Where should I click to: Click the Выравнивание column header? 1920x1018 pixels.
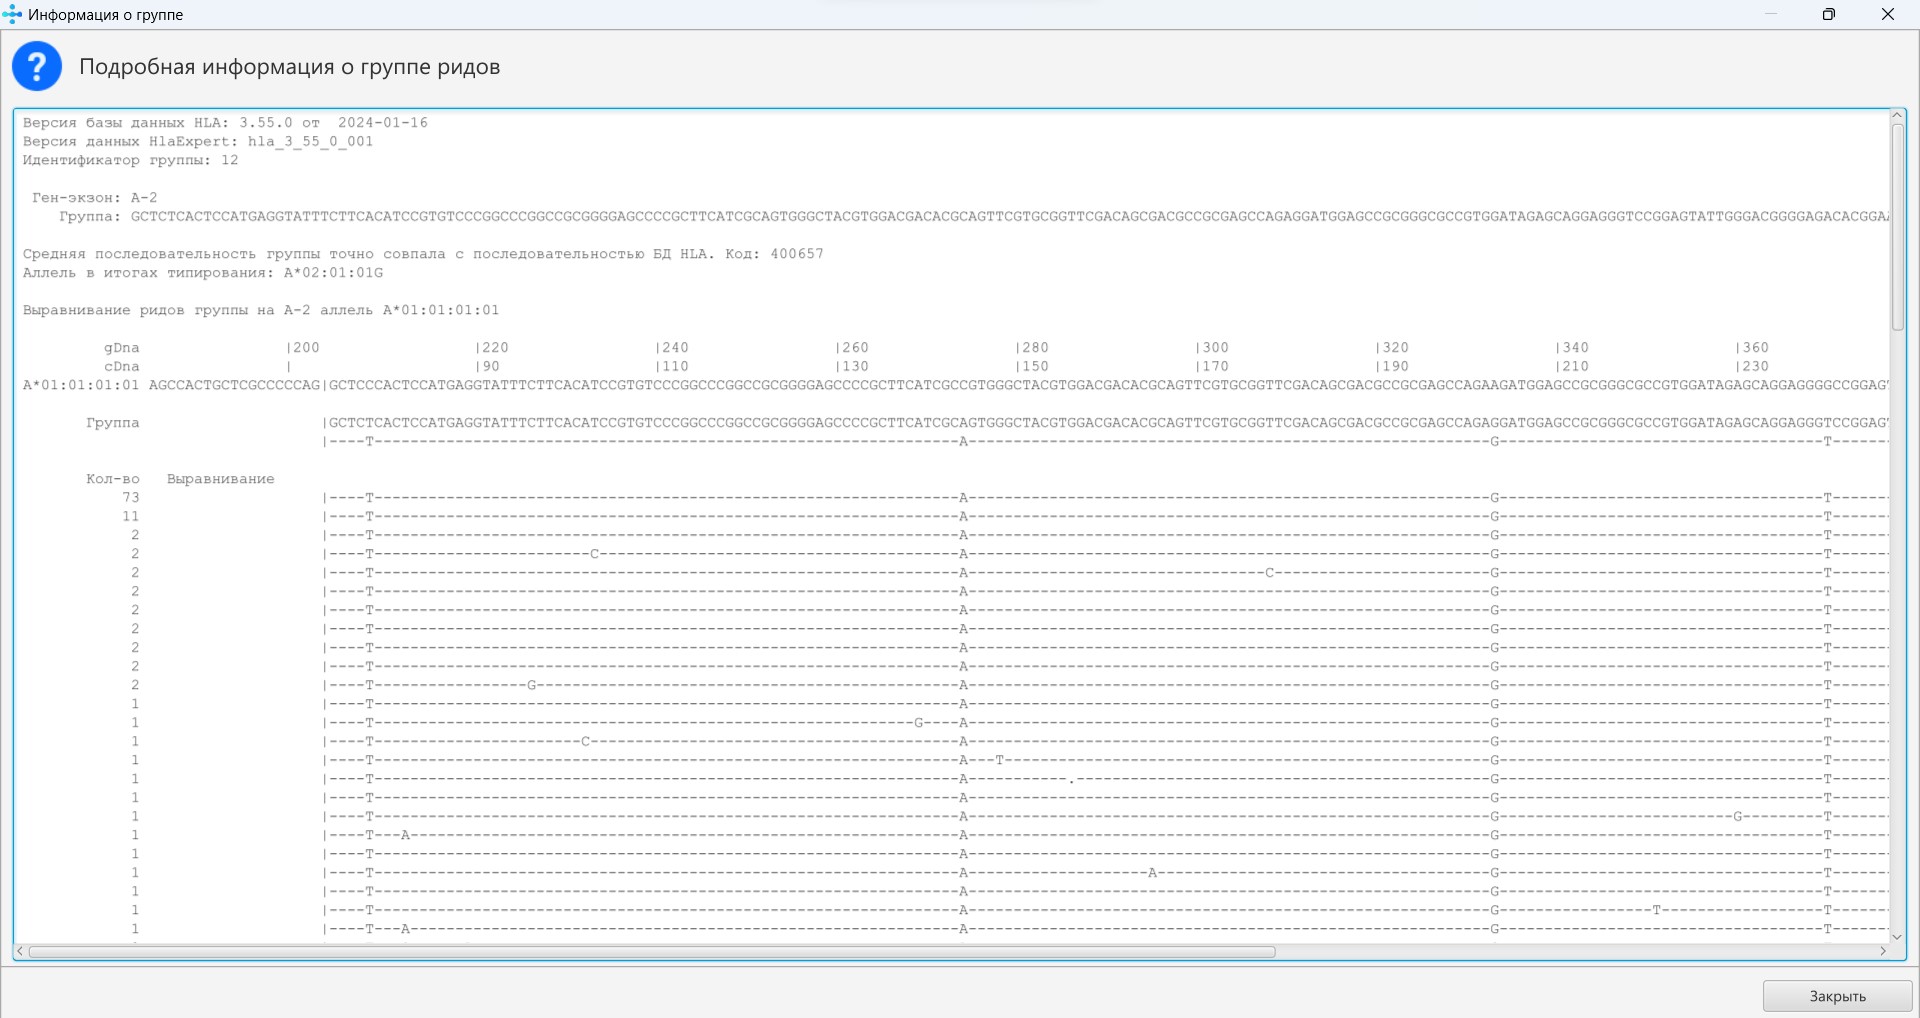point(220,479)
